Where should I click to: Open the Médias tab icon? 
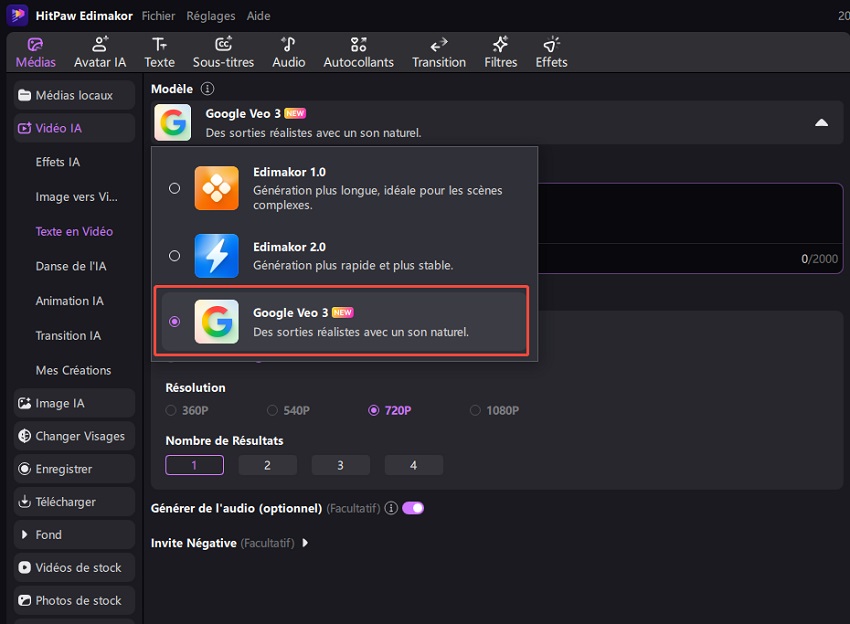pyautogui.click(x=35, y=44)
